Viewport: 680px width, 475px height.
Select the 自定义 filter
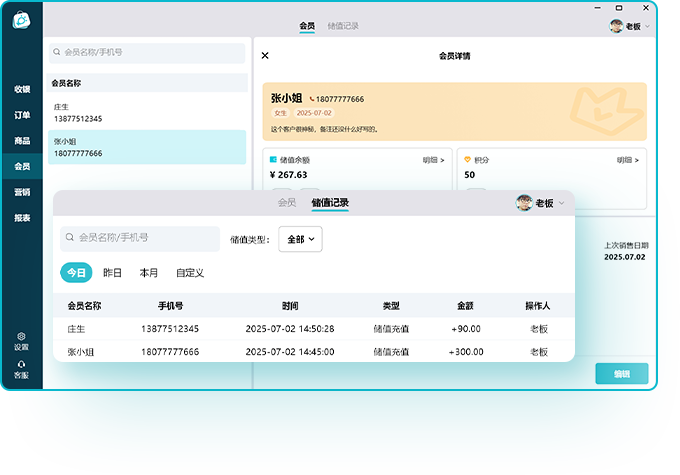[190, 273]
